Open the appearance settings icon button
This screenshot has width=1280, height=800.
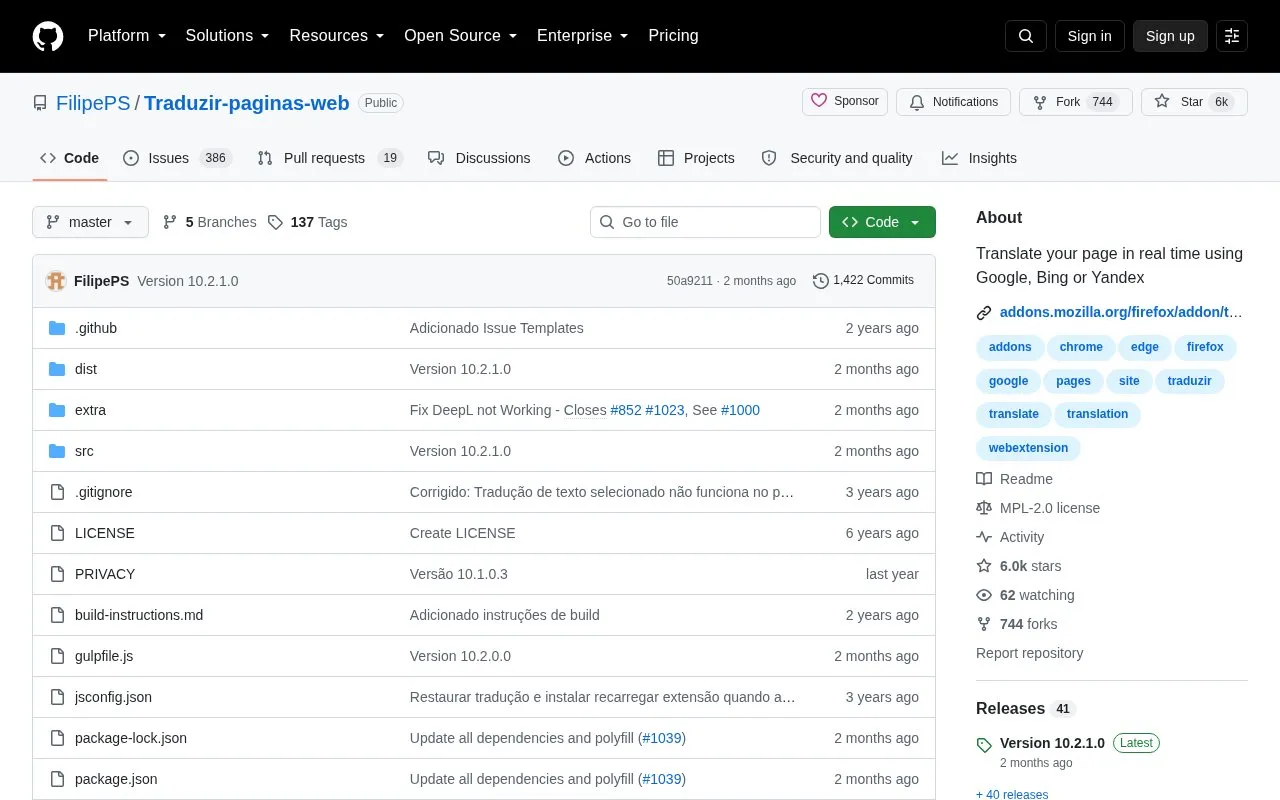pos(1232,36)
